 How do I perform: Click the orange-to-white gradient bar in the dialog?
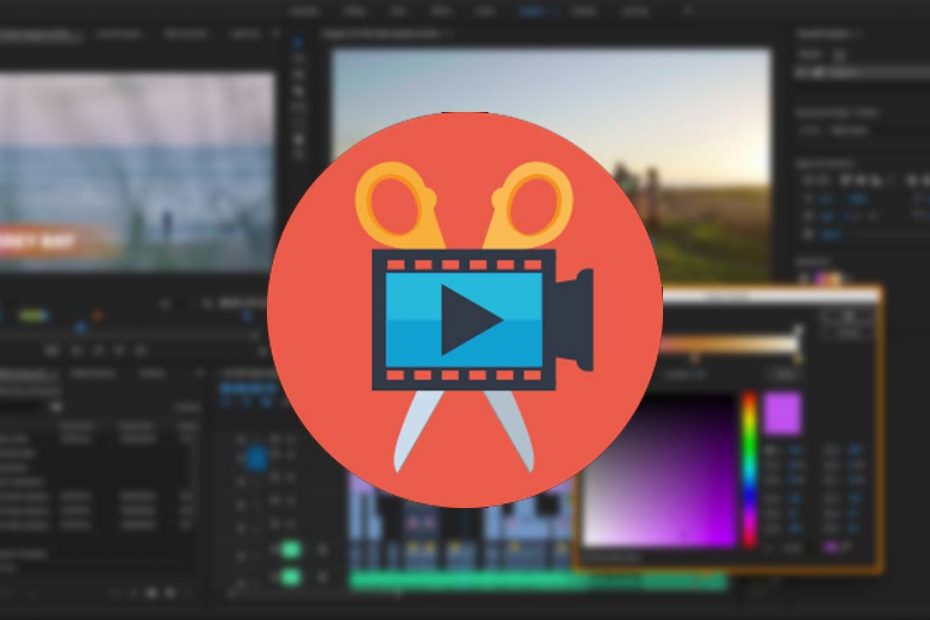tap(730, 345)
